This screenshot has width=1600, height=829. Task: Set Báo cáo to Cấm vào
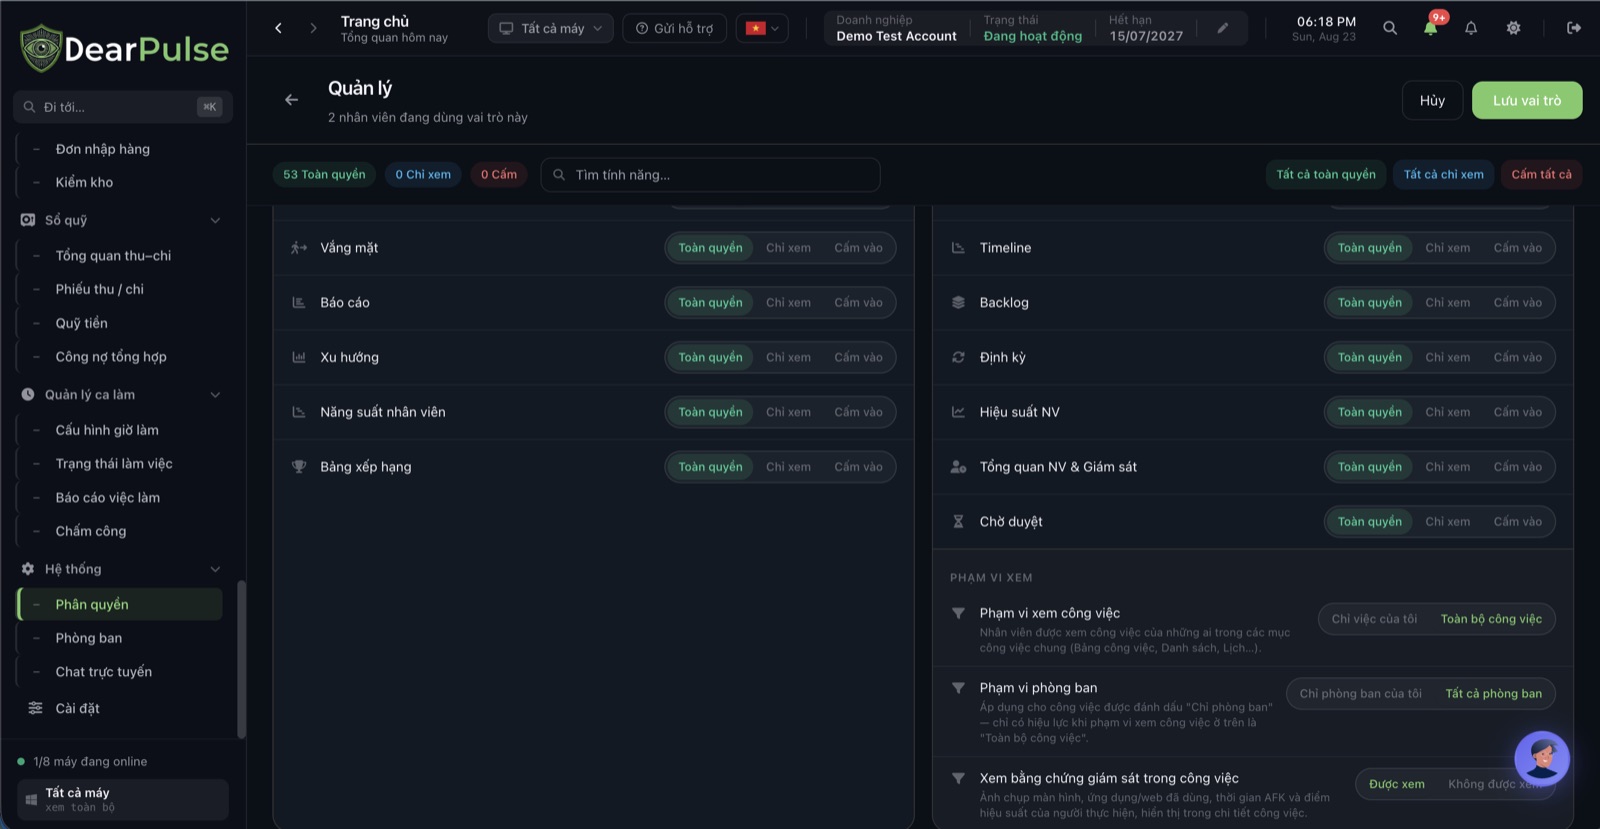point(858,303)
